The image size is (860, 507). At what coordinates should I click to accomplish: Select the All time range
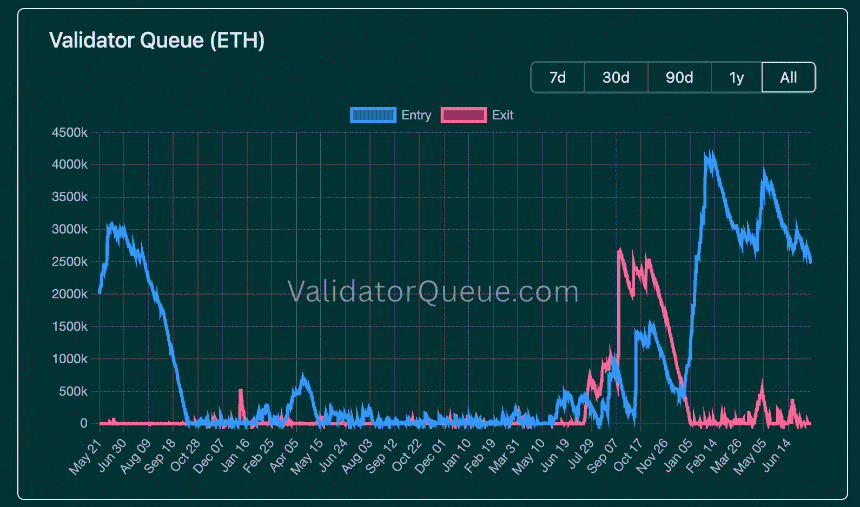pyautogui.click(x=789, y=77)
